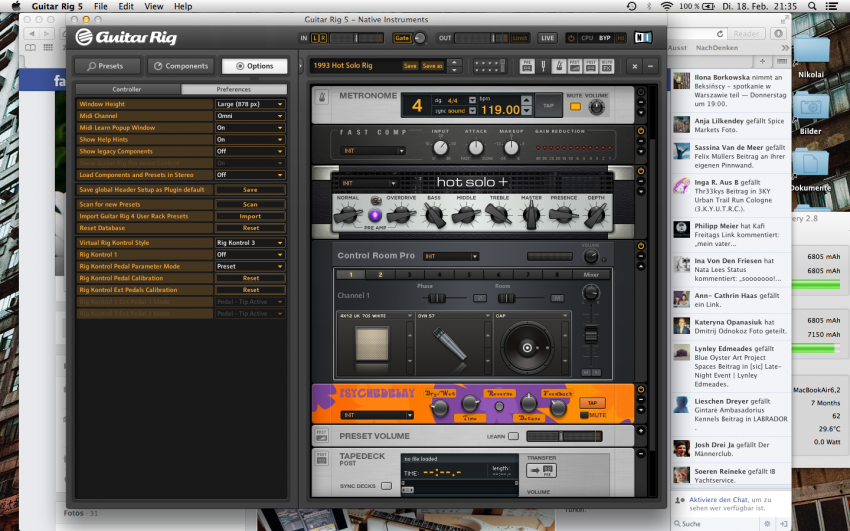Screen dimensions: 850x531
Task: Open Midi Channel dropdown
Action: point(250,116)
